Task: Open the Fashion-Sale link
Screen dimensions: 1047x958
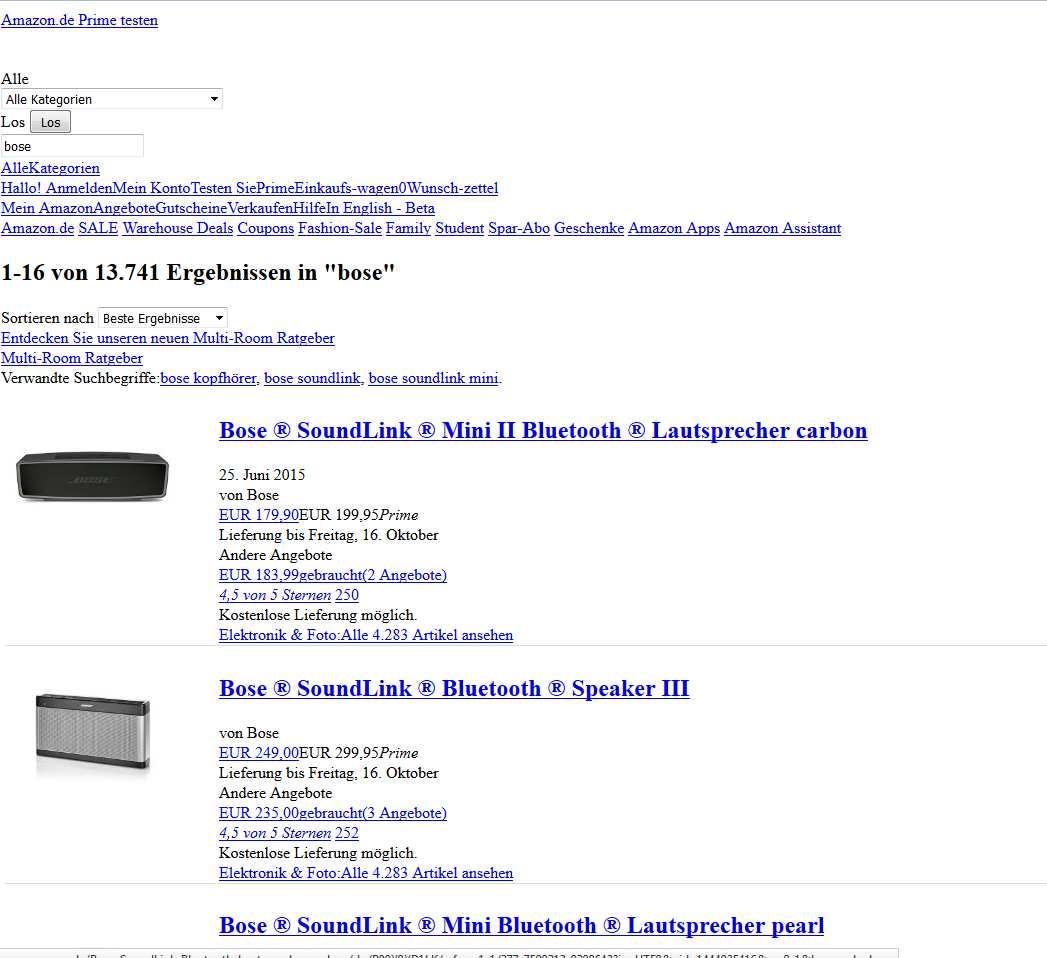Action: (x=340, y=228)
